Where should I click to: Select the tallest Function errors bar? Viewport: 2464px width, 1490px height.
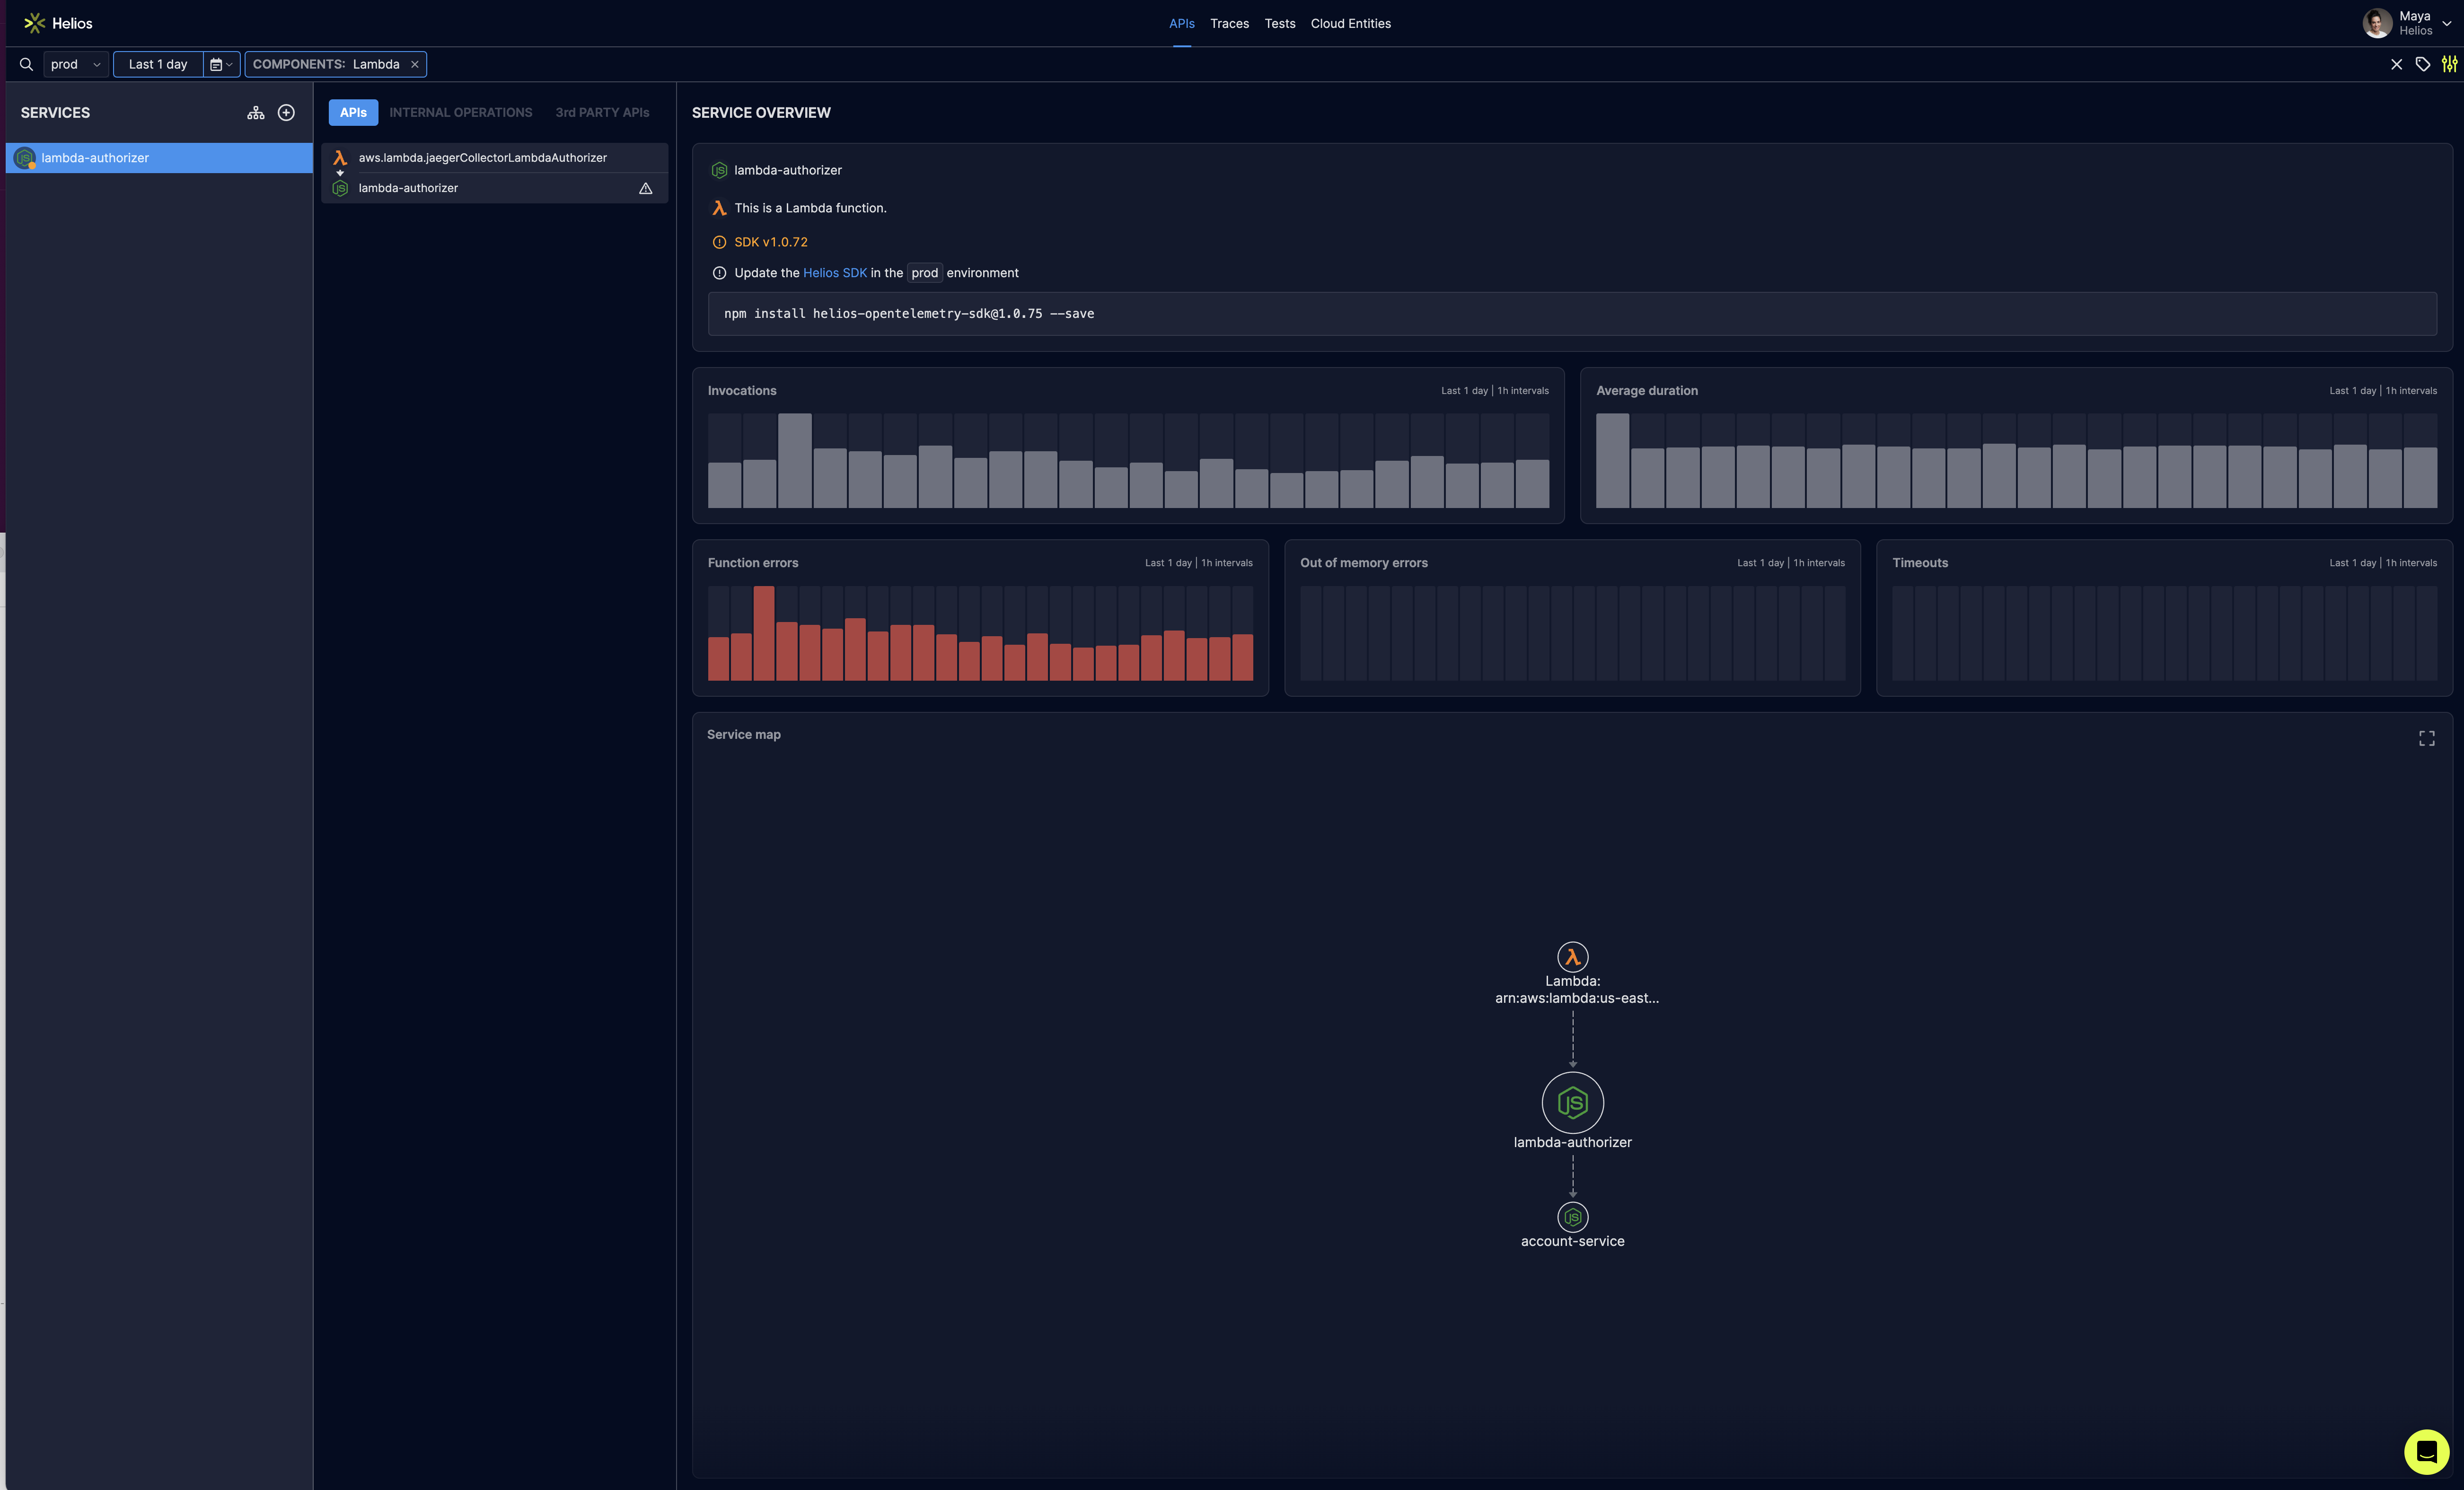[764, 633]
